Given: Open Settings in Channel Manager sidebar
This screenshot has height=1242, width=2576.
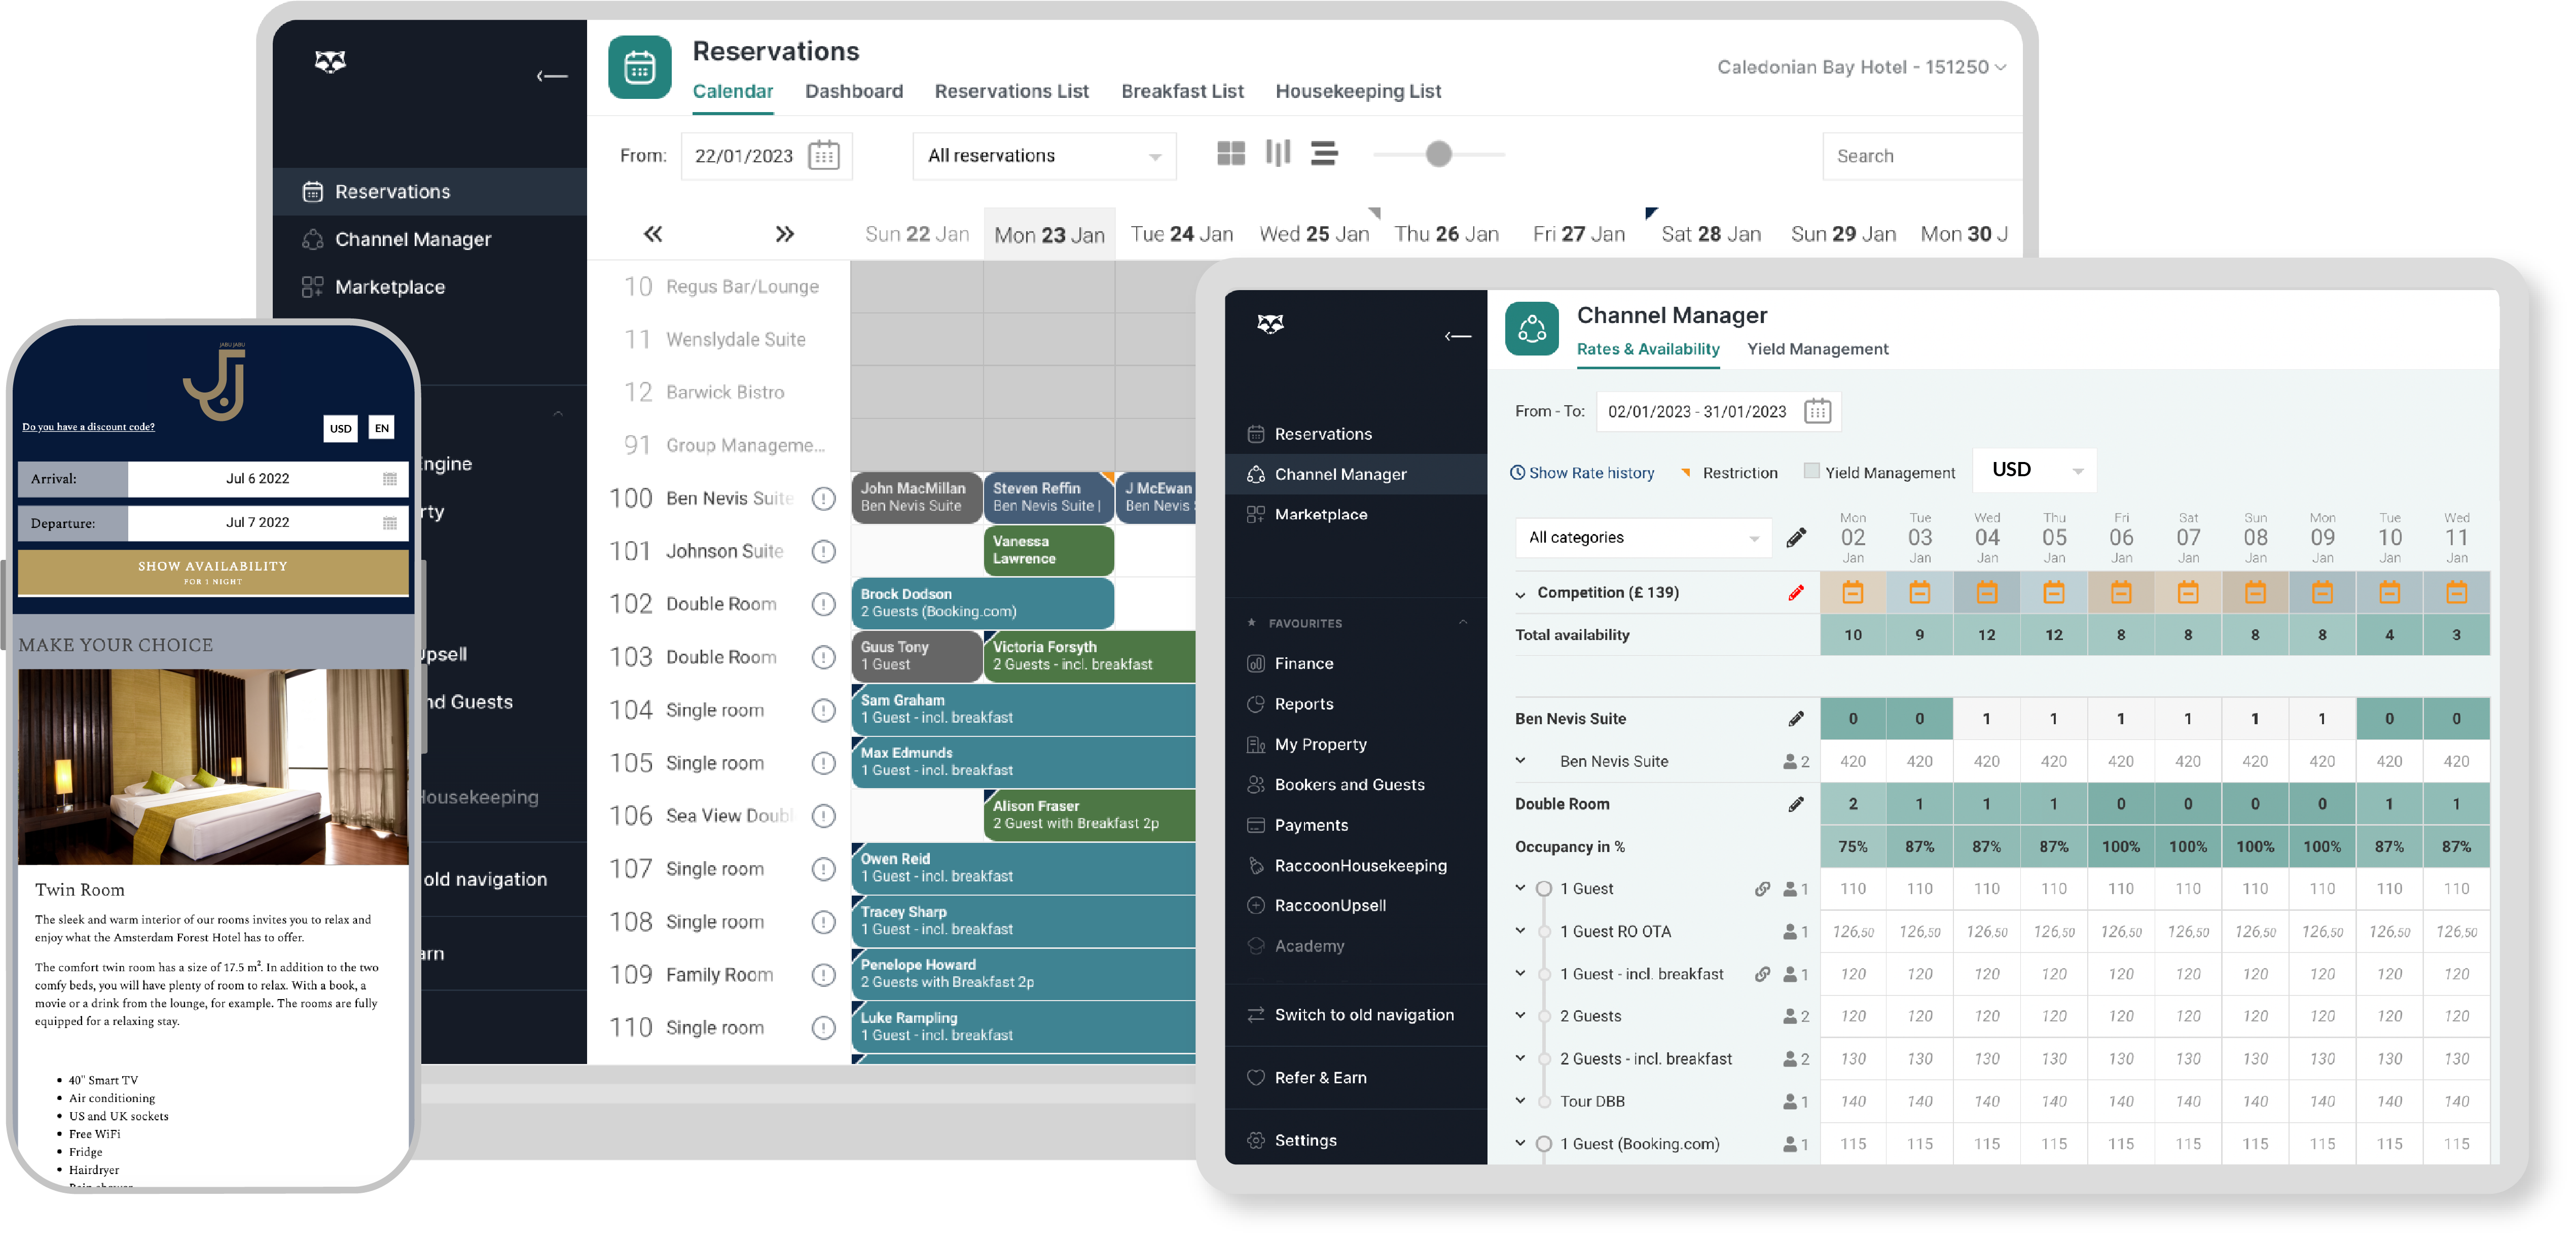Looking at the screenshot, I should click(x=1292, y=1141).
